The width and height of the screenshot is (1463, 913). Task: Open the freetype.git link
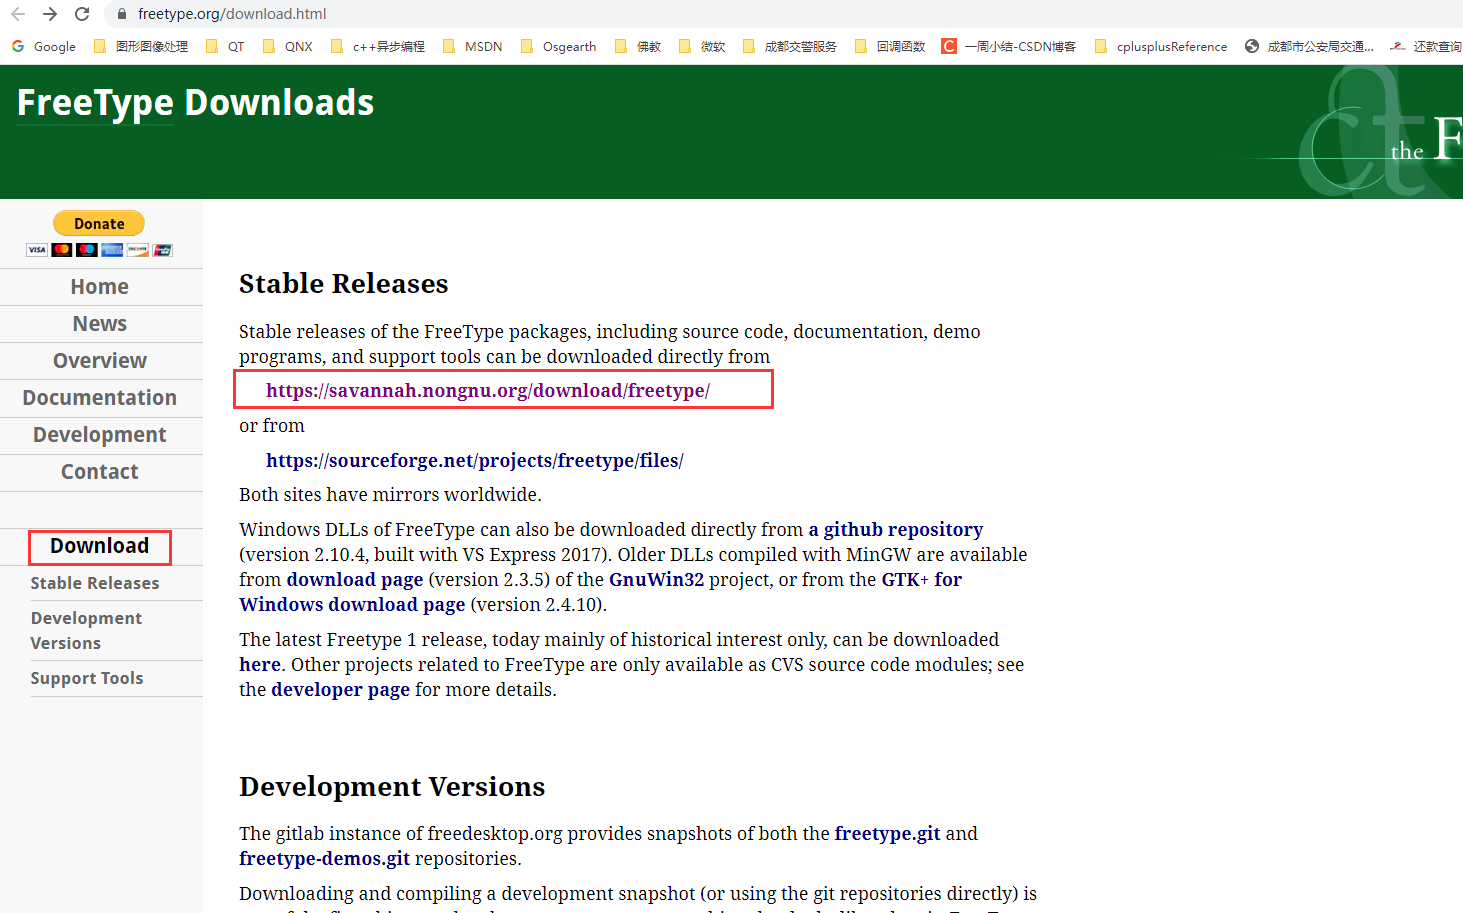click(887, 833)
